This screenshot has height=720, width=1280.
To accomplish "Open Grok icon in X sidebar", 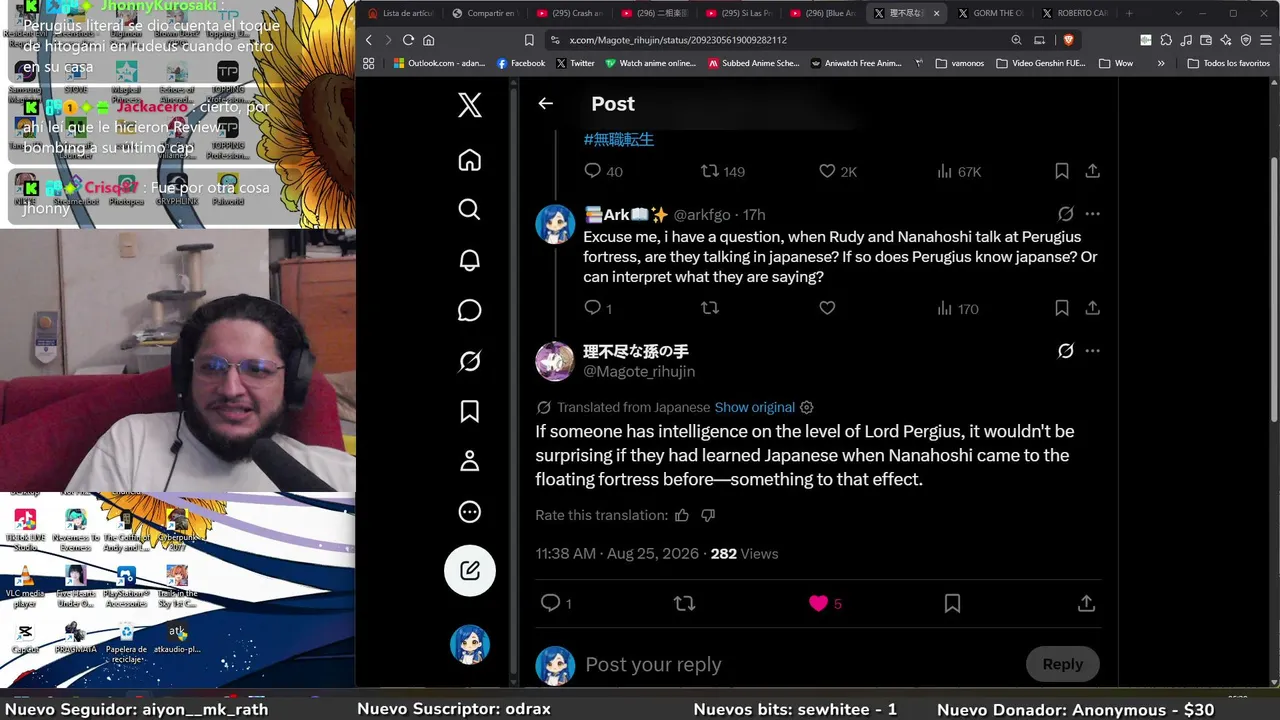I will [x=469, y=361].
